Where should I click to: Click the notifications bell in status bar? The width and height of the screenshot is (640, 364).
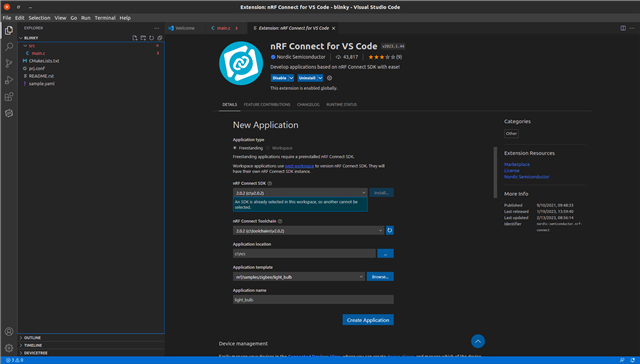[633, 360]
